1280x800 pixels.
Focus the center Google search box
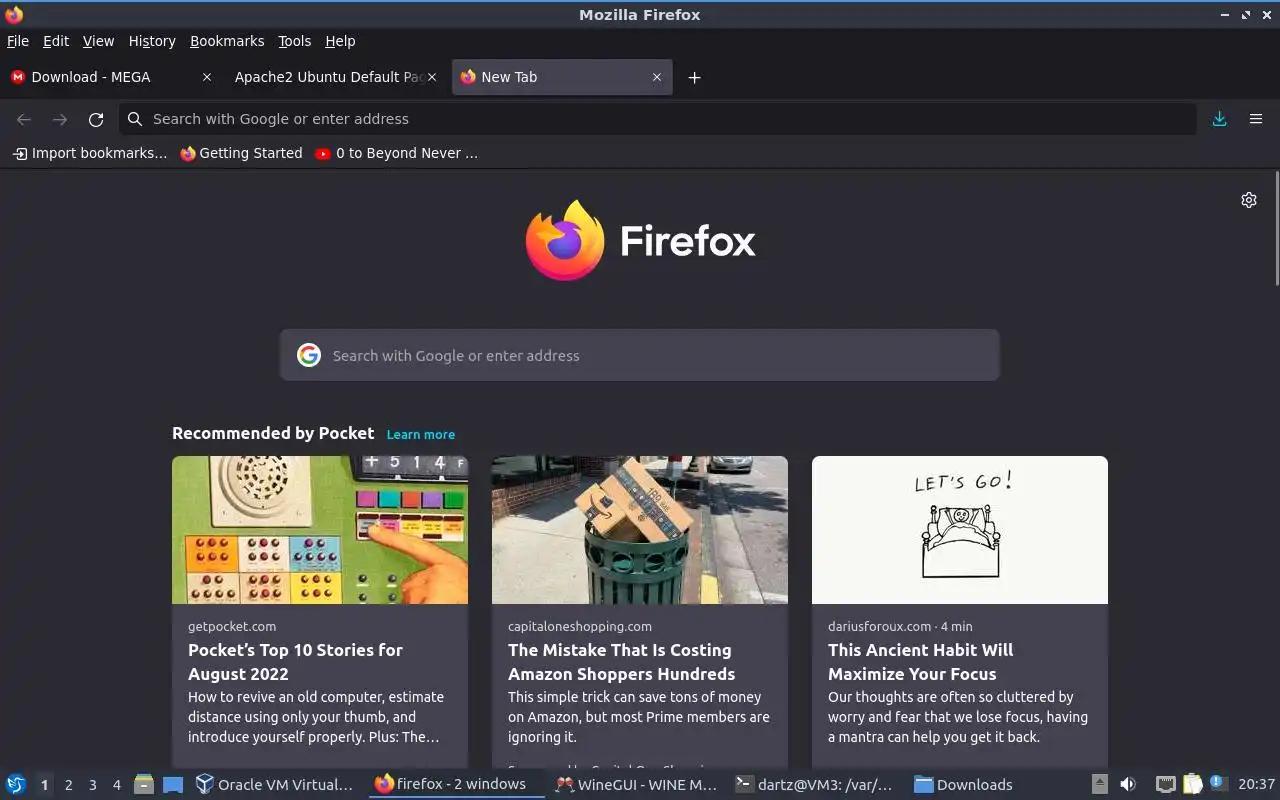pos(640,355)
